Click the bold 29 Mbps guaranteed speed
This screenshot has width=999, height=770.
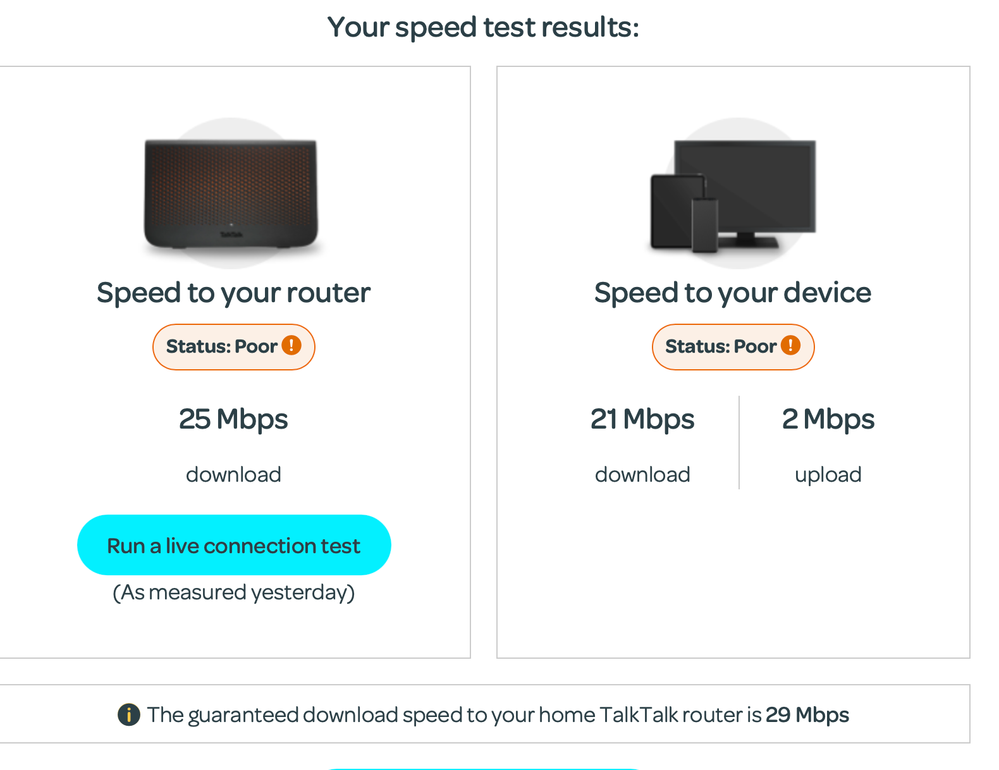click(808, 715)
